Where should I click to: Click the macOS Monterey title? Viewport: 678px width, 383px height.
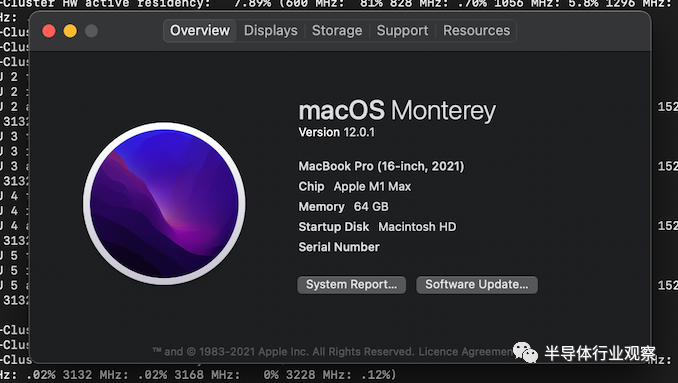pos(397,111)
